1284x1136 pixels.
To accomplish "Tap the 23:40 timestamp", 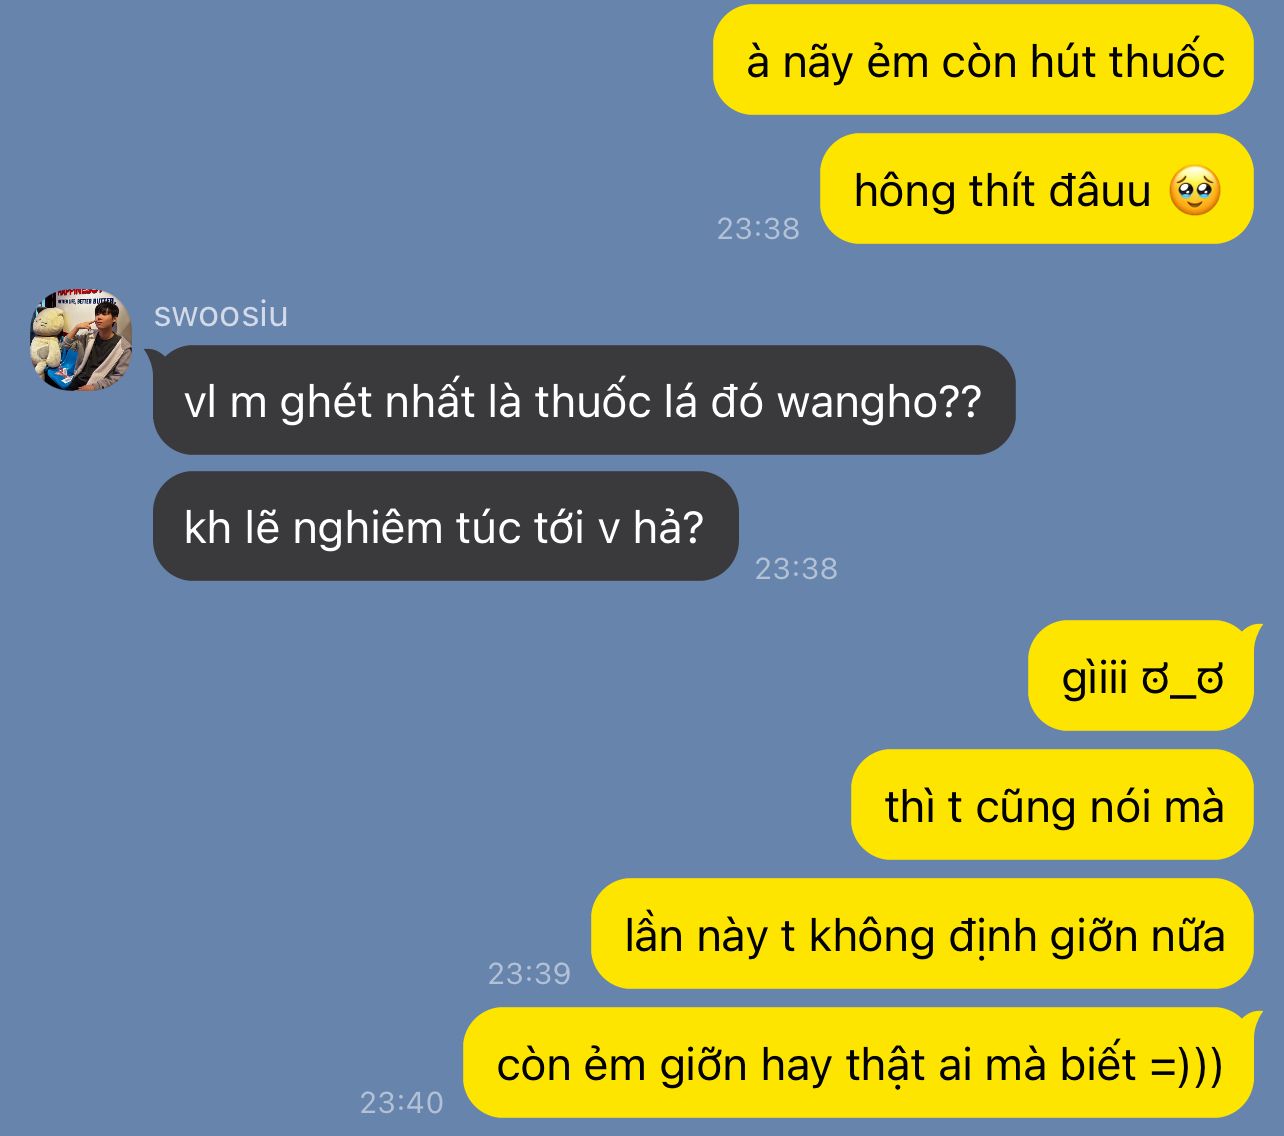I will (401, 1102).
